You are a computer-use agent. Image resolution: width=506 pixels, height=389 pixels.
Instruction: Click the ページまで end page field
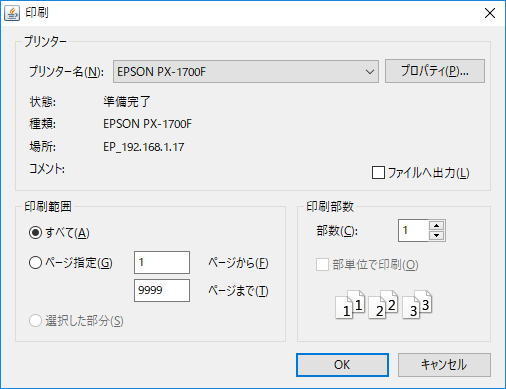coord(162,290)
